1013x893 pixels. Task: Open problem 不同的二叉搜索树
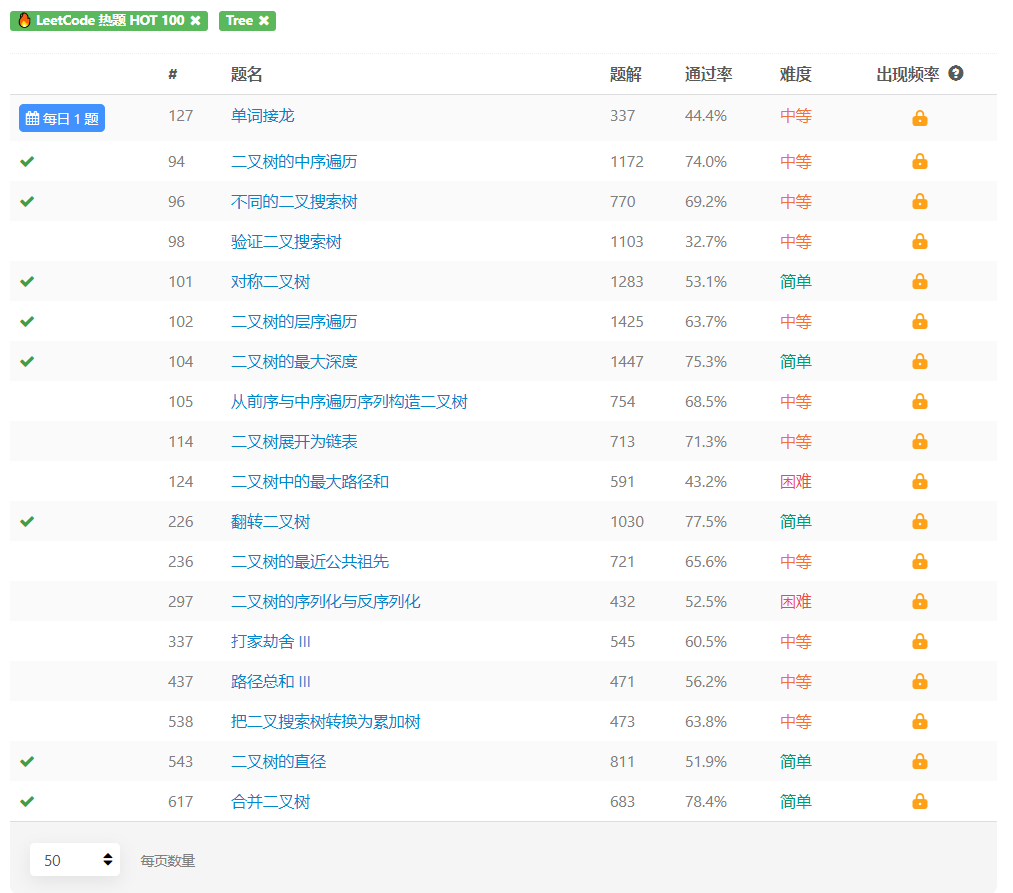(294, 202)
